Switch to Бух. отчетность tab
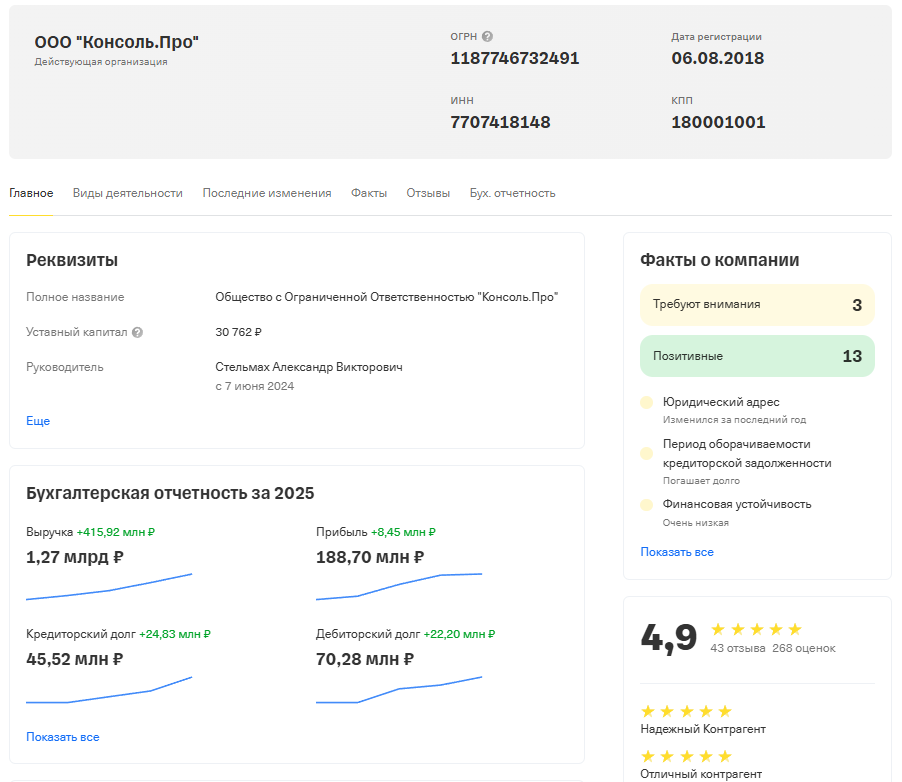This screenshot has height=782, width=902. pyautogui.click(x=513, y=193)
